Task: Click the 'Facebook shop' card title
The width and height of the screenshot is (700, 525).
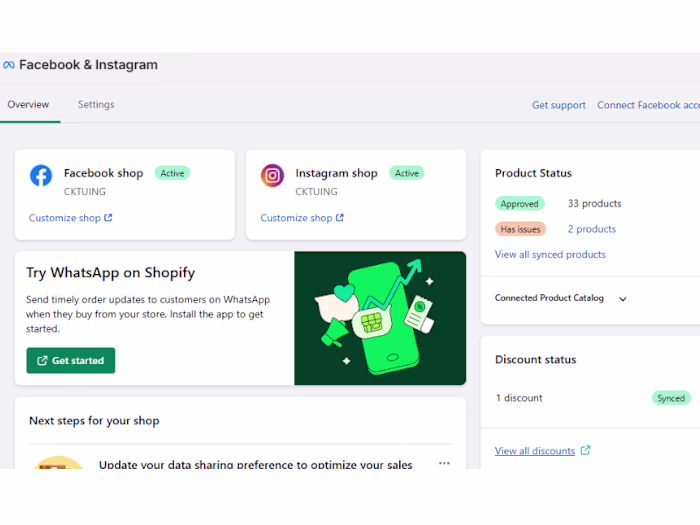Action: [x=104, y=173]
